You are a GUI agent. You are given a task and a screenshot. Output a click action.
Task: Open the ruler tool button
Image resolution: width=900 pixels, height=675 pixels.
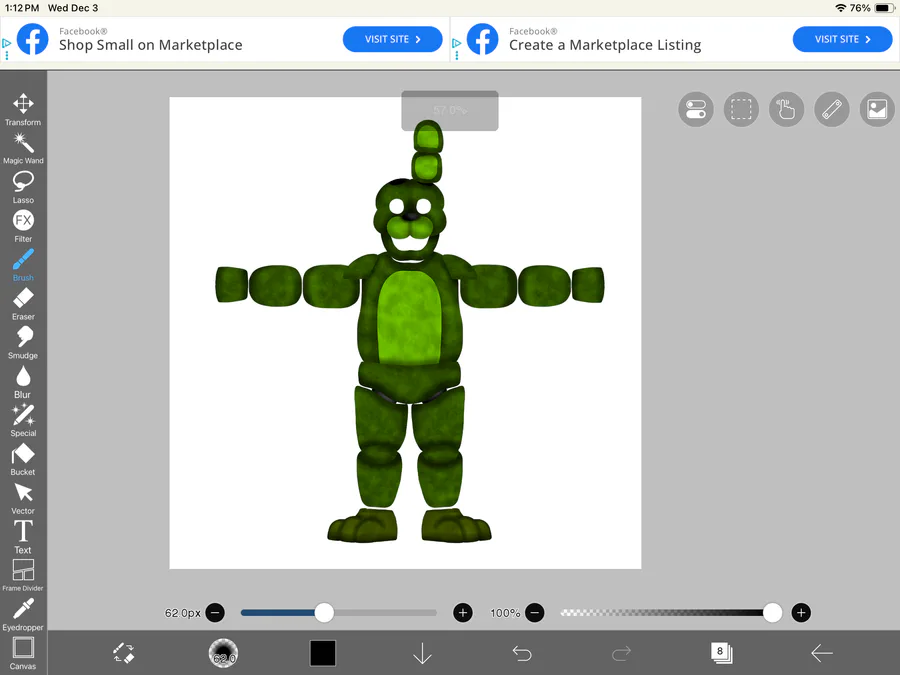832,109
